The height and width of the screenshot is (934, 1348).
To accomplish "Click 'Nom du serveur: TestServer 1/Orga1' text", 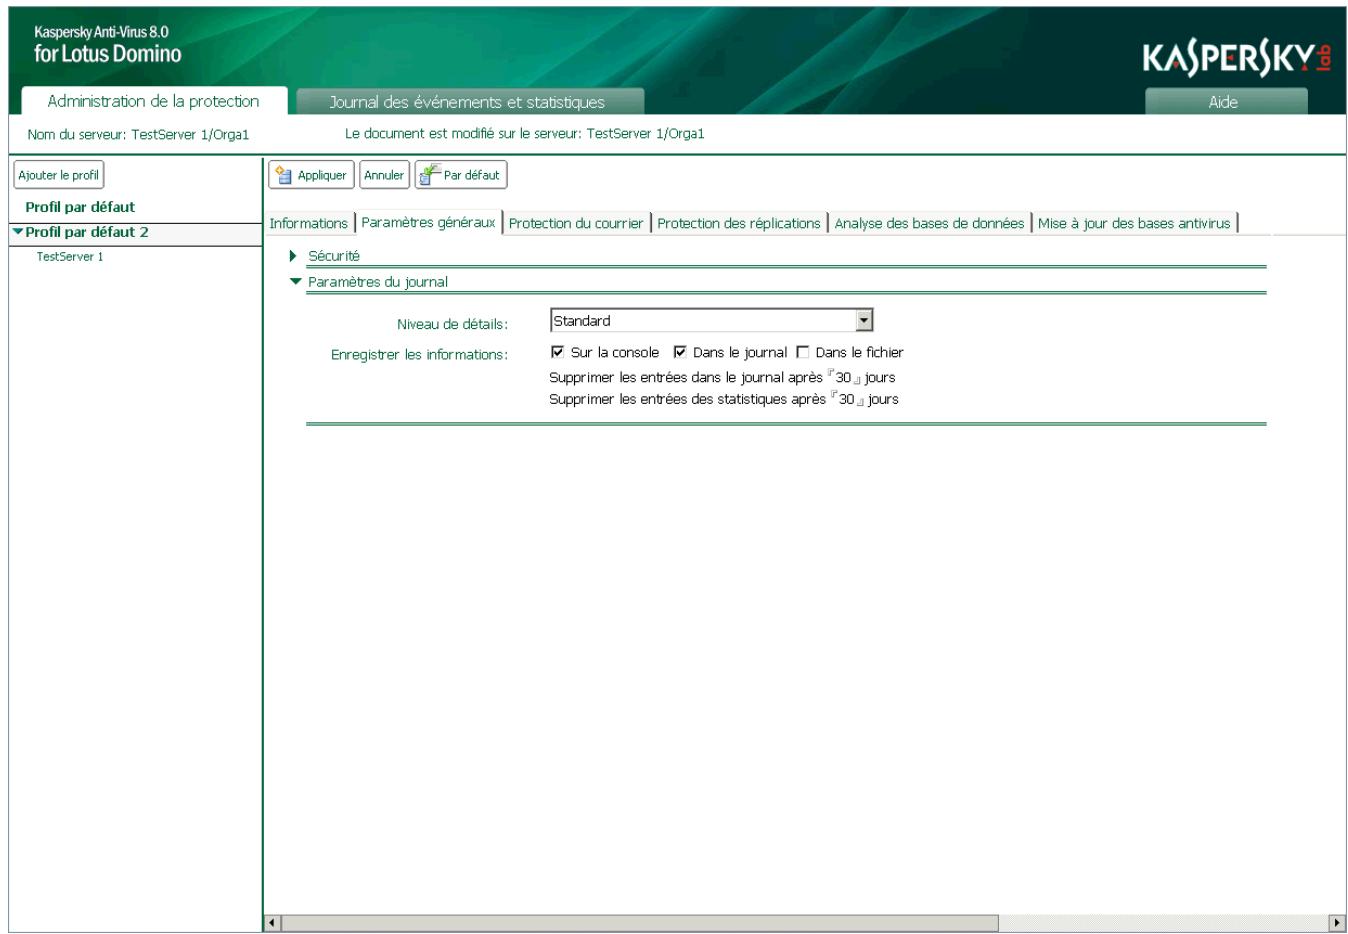I will point(138,134).
